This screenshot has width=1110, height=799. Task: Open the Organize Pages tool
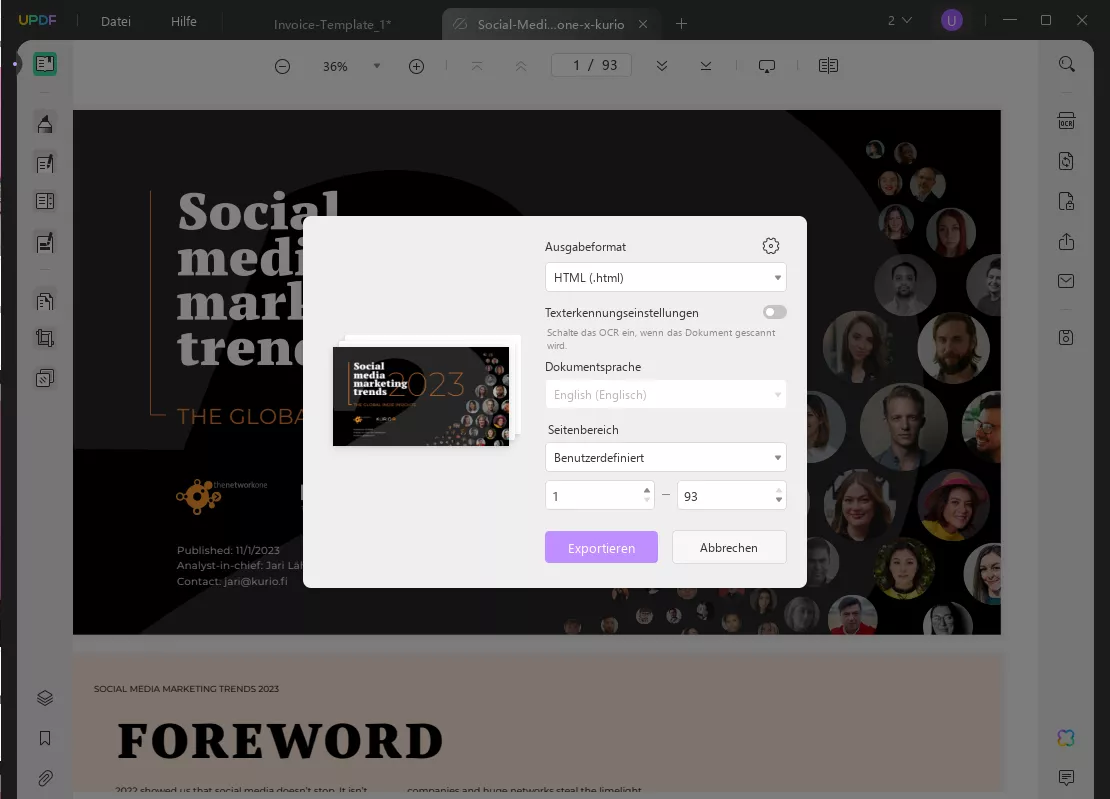[x=45, y=301]
